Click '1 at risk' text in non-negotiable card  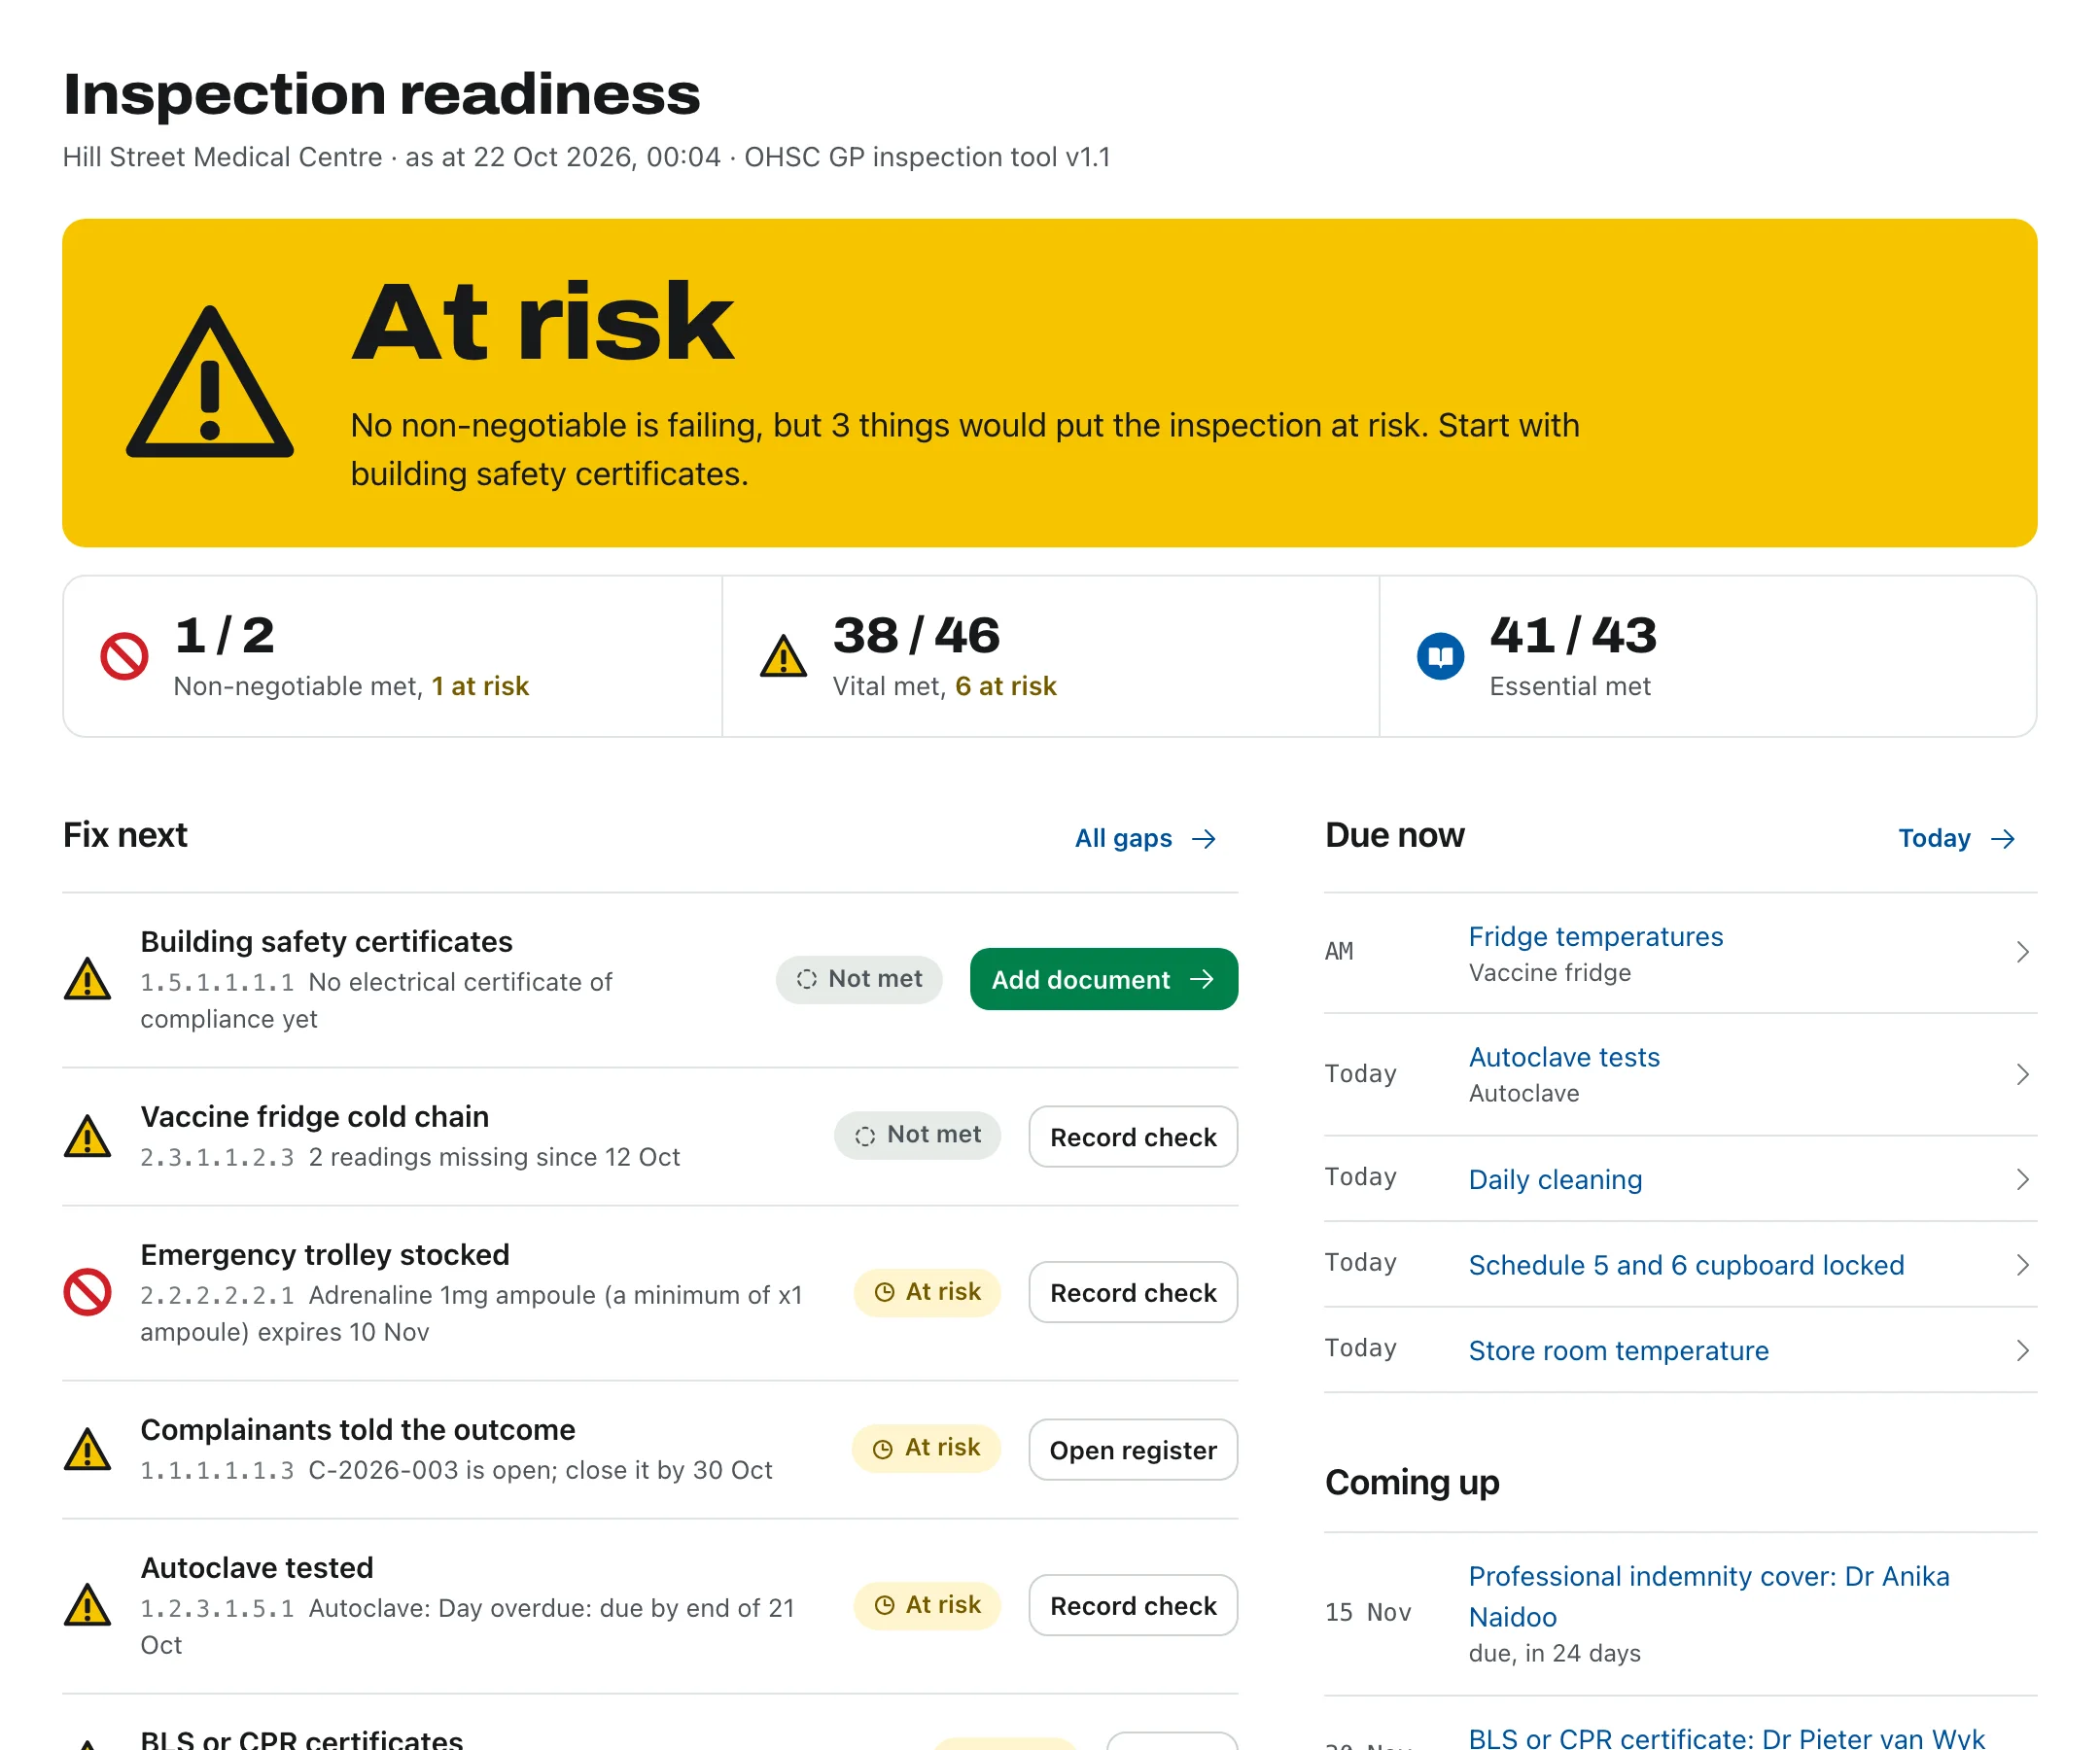(480, 686)
